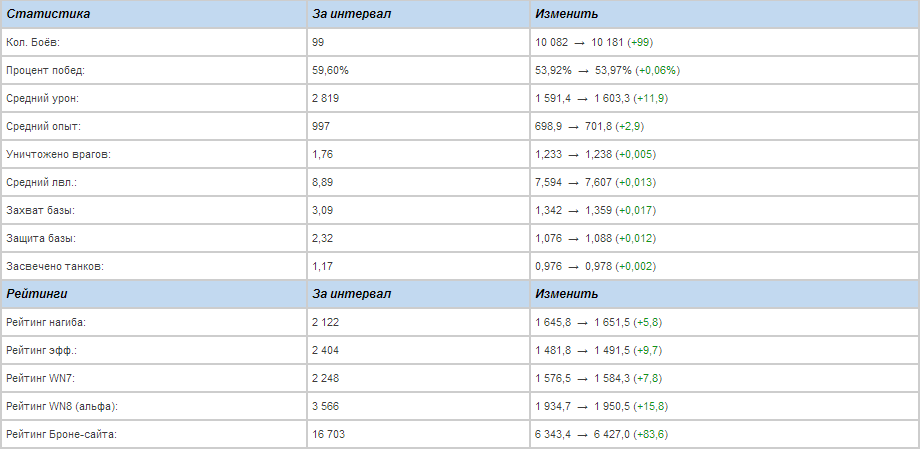
Task: Click the 59,60% win percentage value
Action: tap(330, 71)
